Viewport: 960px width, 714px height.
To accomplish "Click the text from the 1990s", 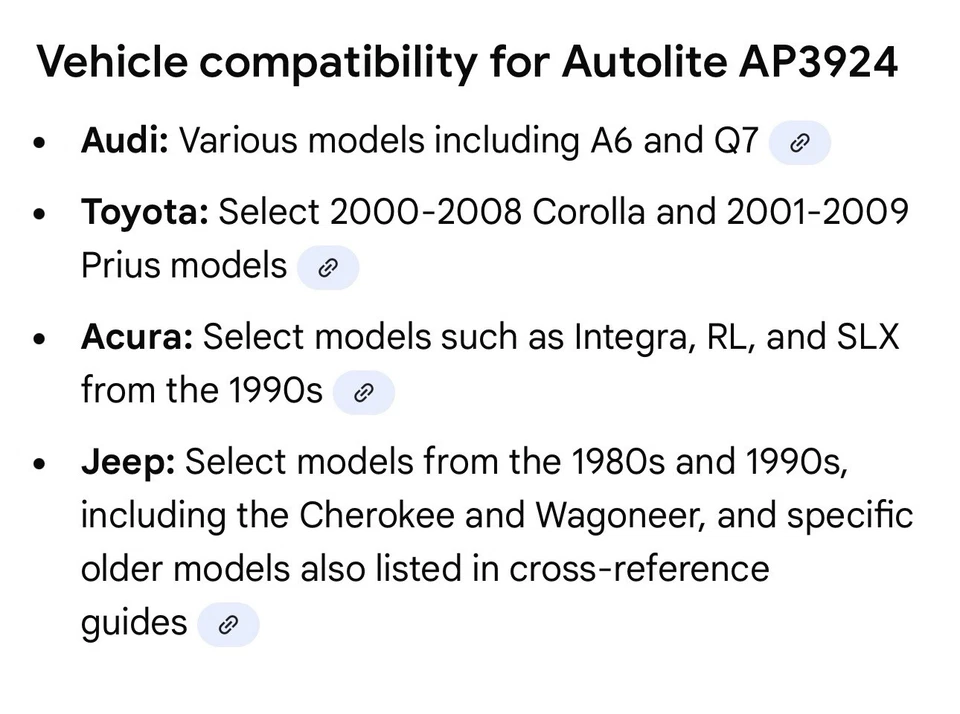I will 201,390.
